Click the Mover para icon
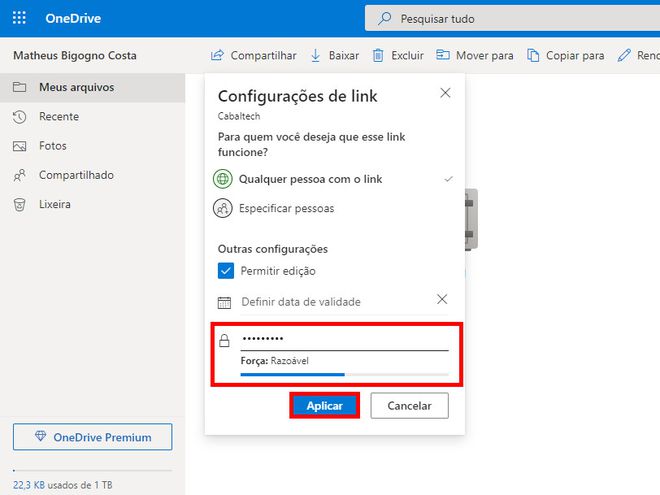The height and width of the screenshot is (495, 660). (x=443, y=55)
